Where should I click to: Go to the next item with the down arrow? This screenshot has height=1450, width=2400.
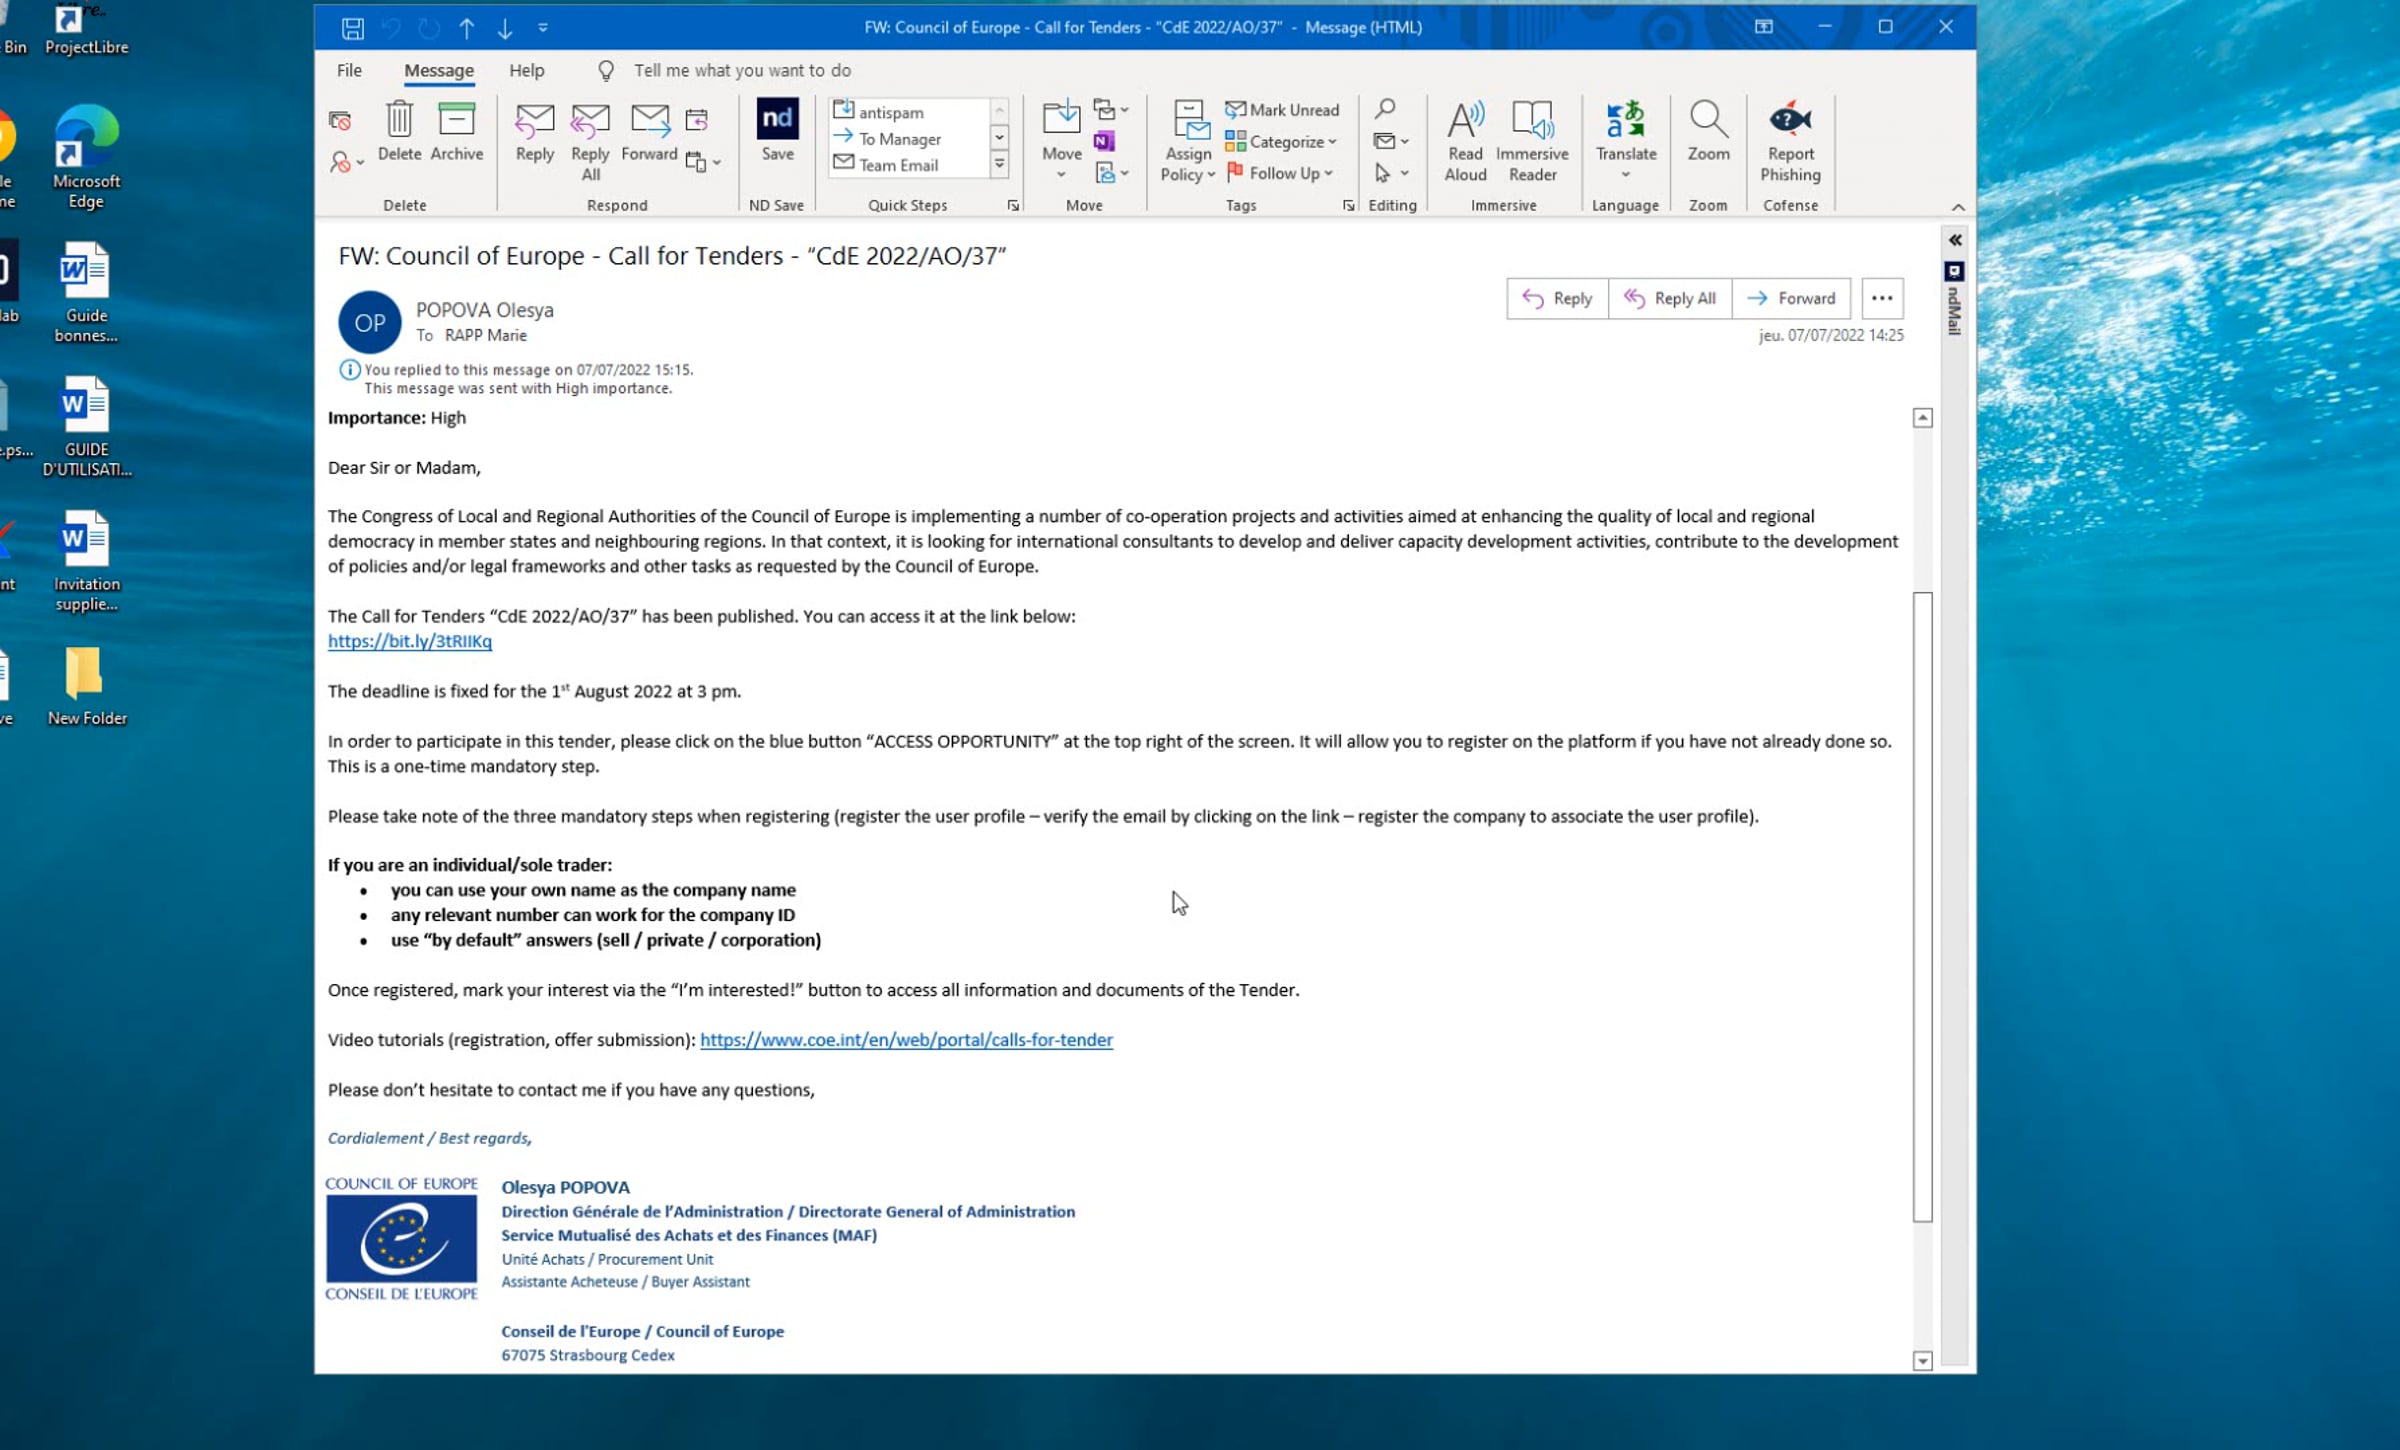pyautogui.click(x=505, y=28)
